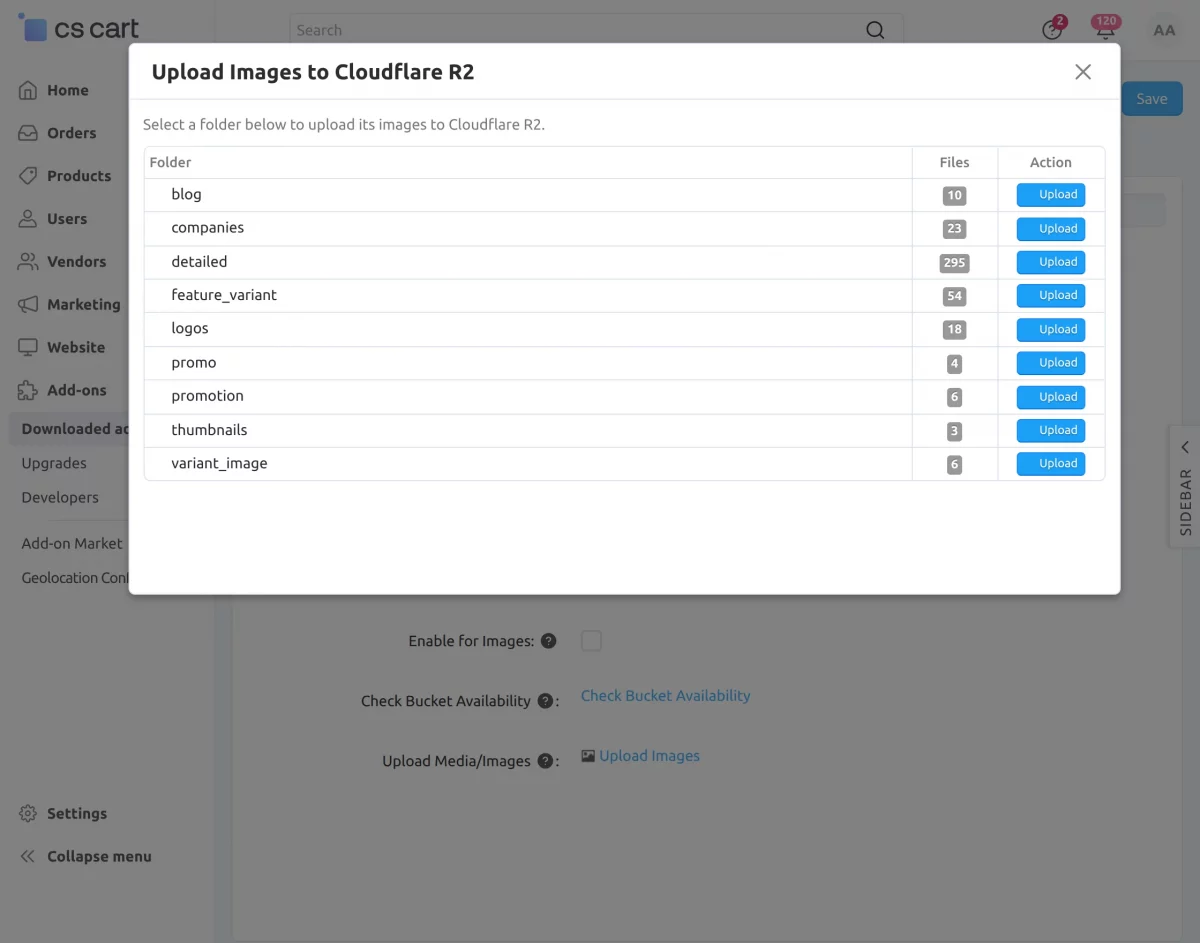
Task: Click the Marketing megaphone icon
Action: pyautogui.click(x=28, y=305)
